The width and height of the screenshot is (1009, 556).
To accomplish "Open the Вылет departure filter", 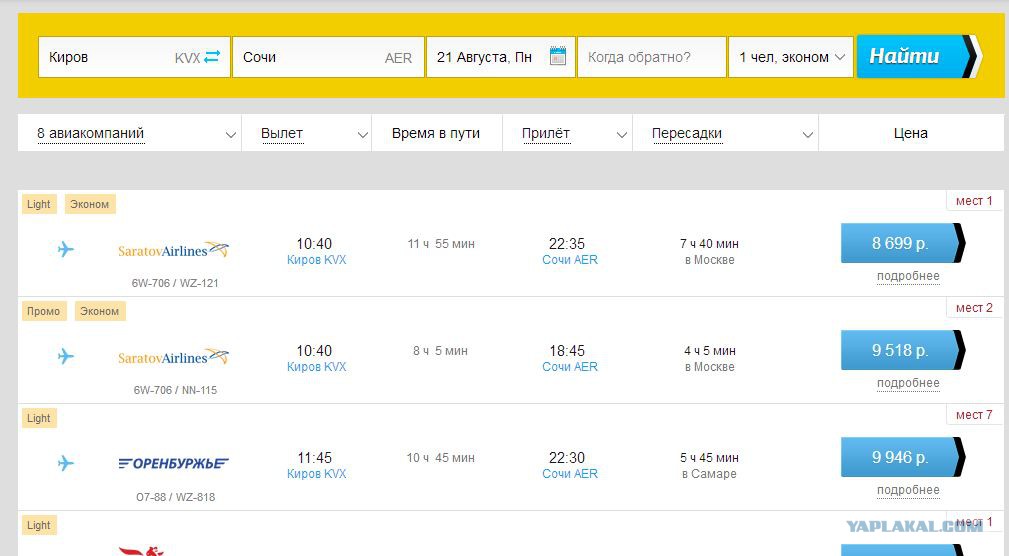I will (x=306, y=133).
